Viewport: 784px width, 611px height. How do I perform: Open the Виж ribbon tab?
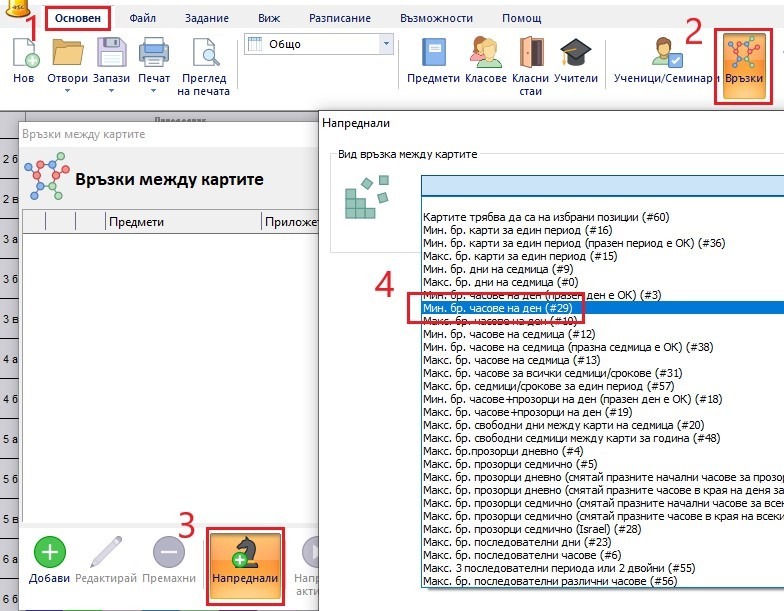[269, 18]
